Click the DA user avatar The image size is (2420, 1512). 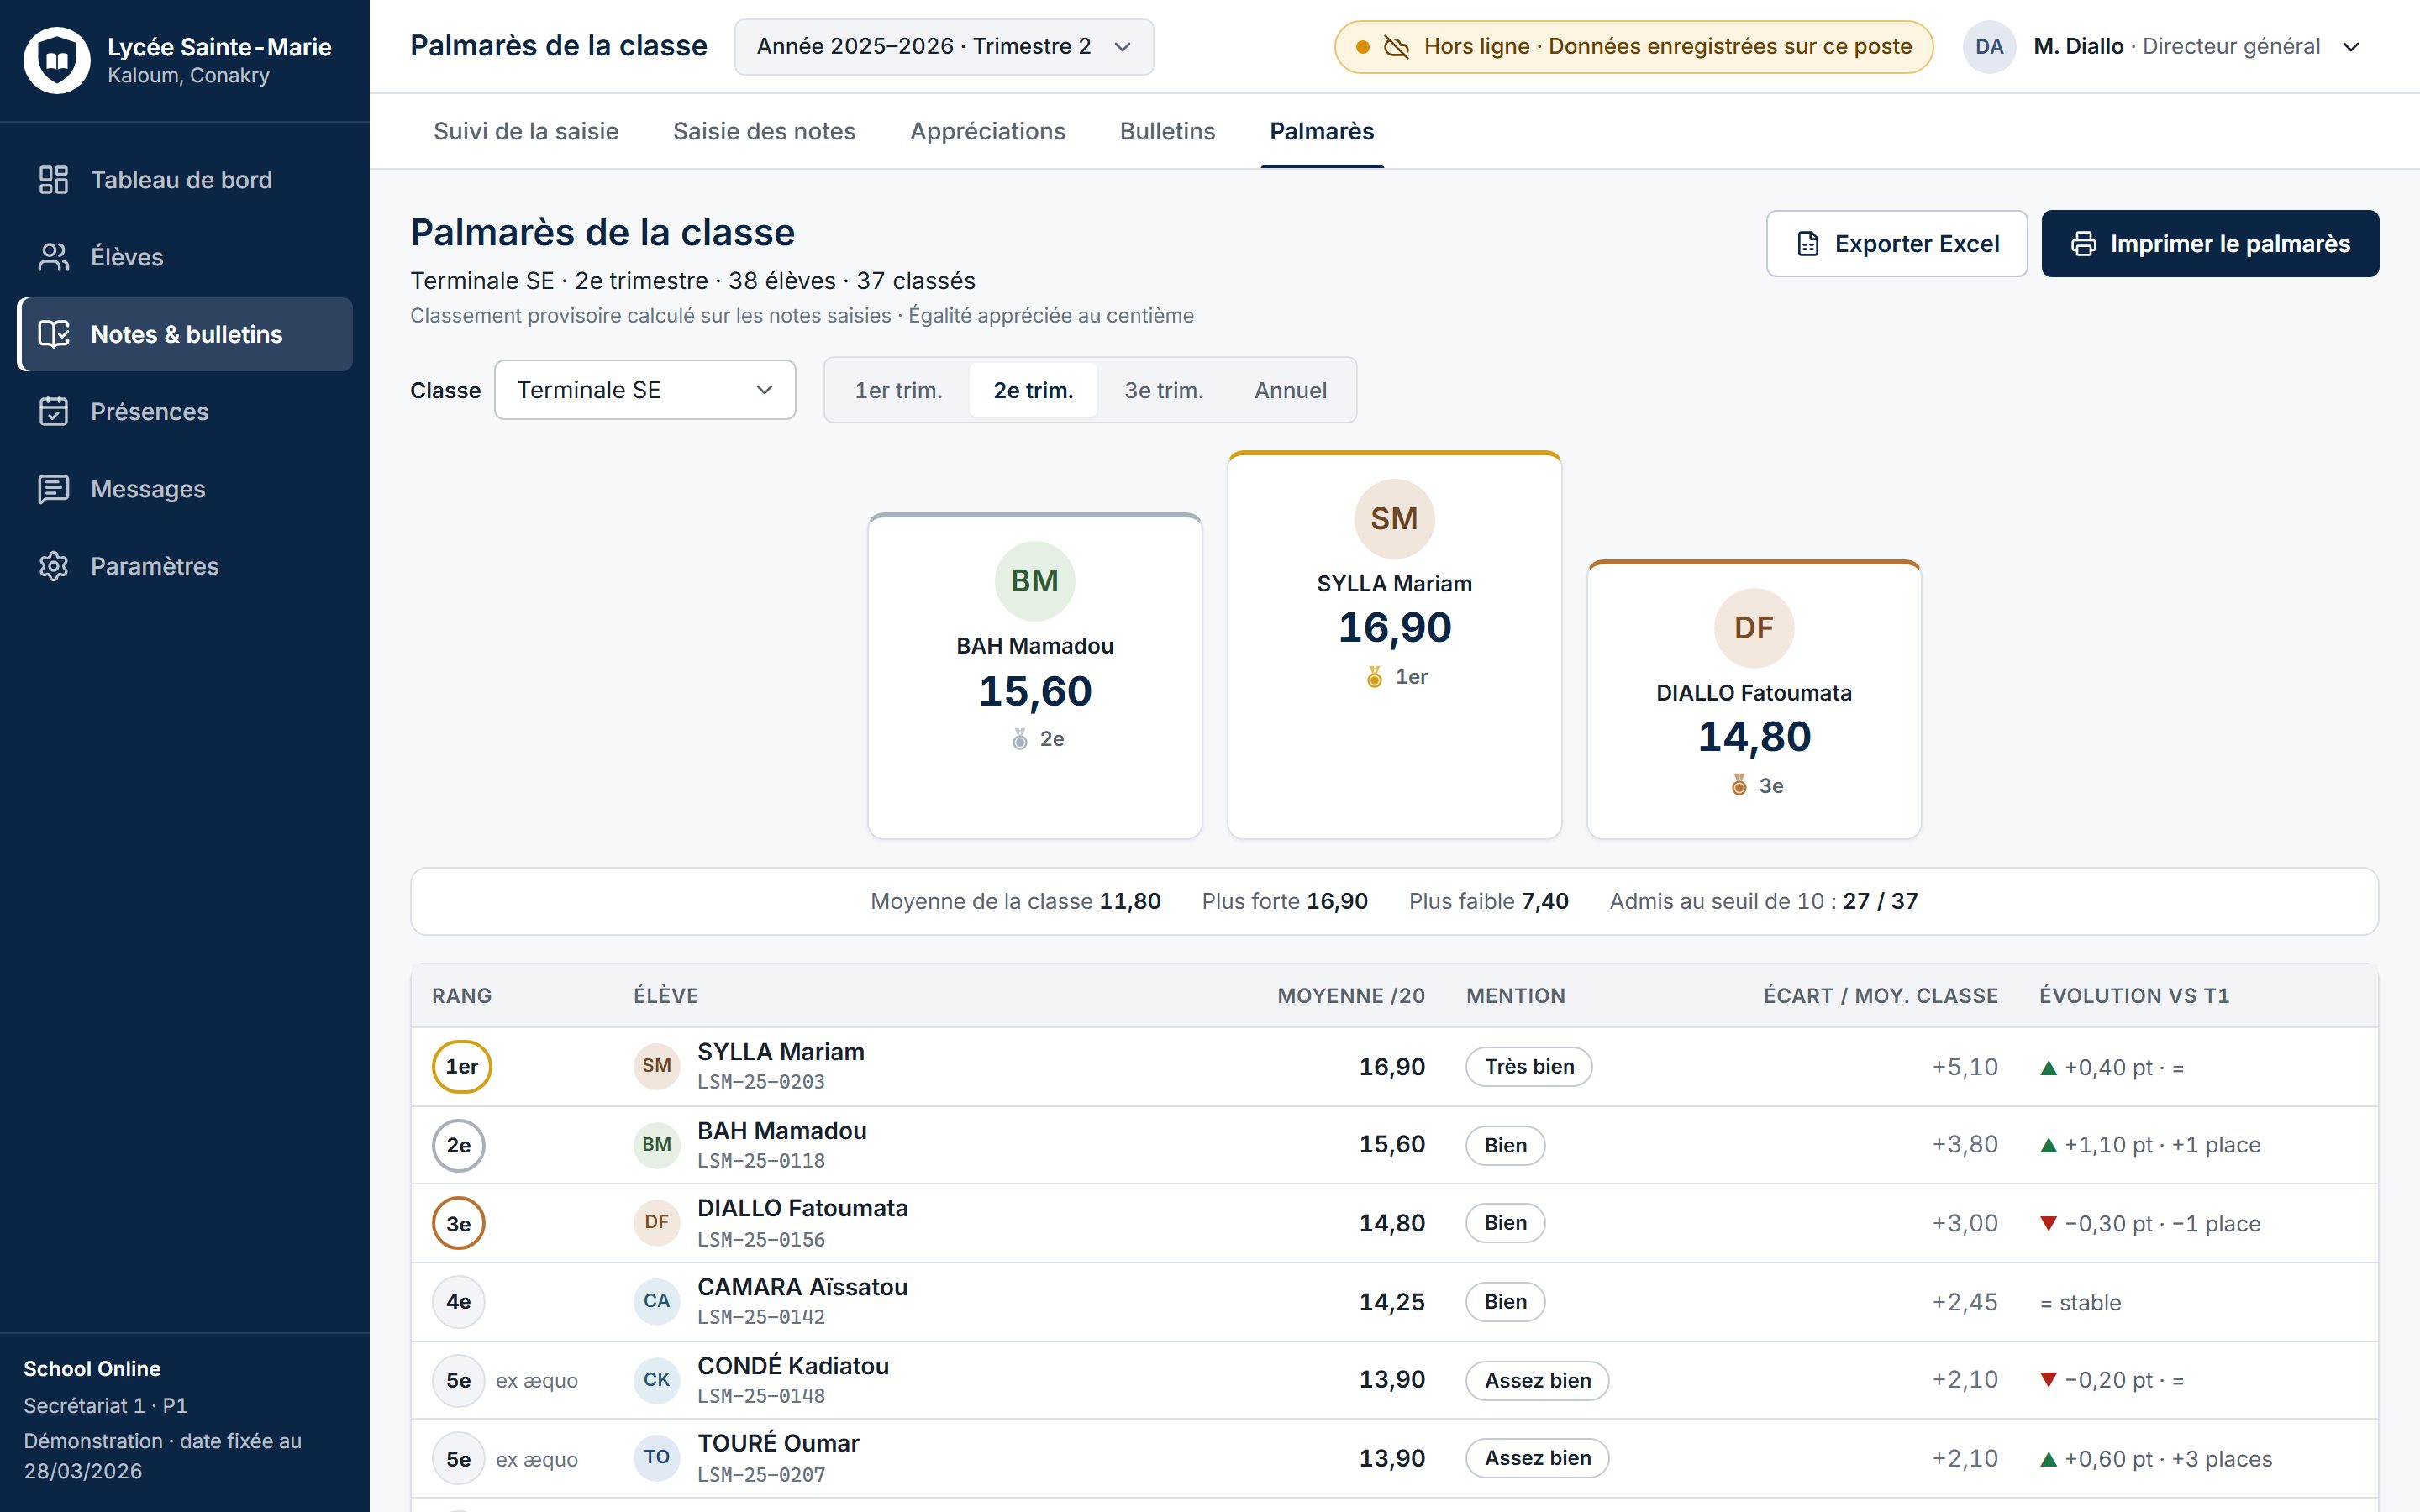tap(1989, 47)
